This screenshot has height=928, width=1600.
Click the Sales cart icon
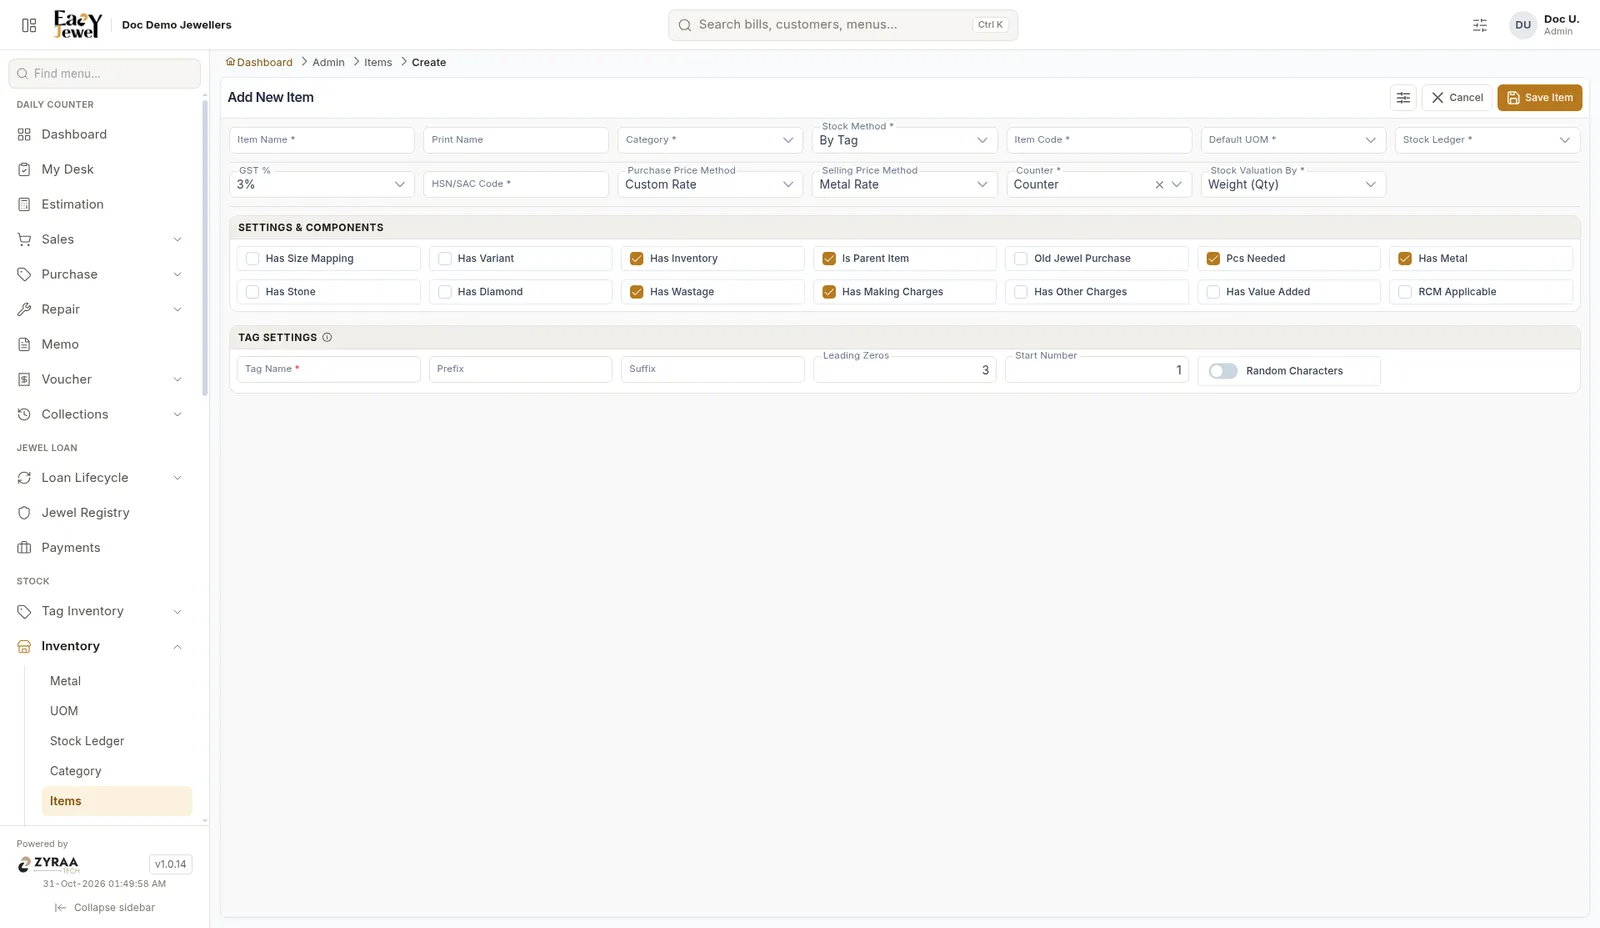click(x=25, y=239)
